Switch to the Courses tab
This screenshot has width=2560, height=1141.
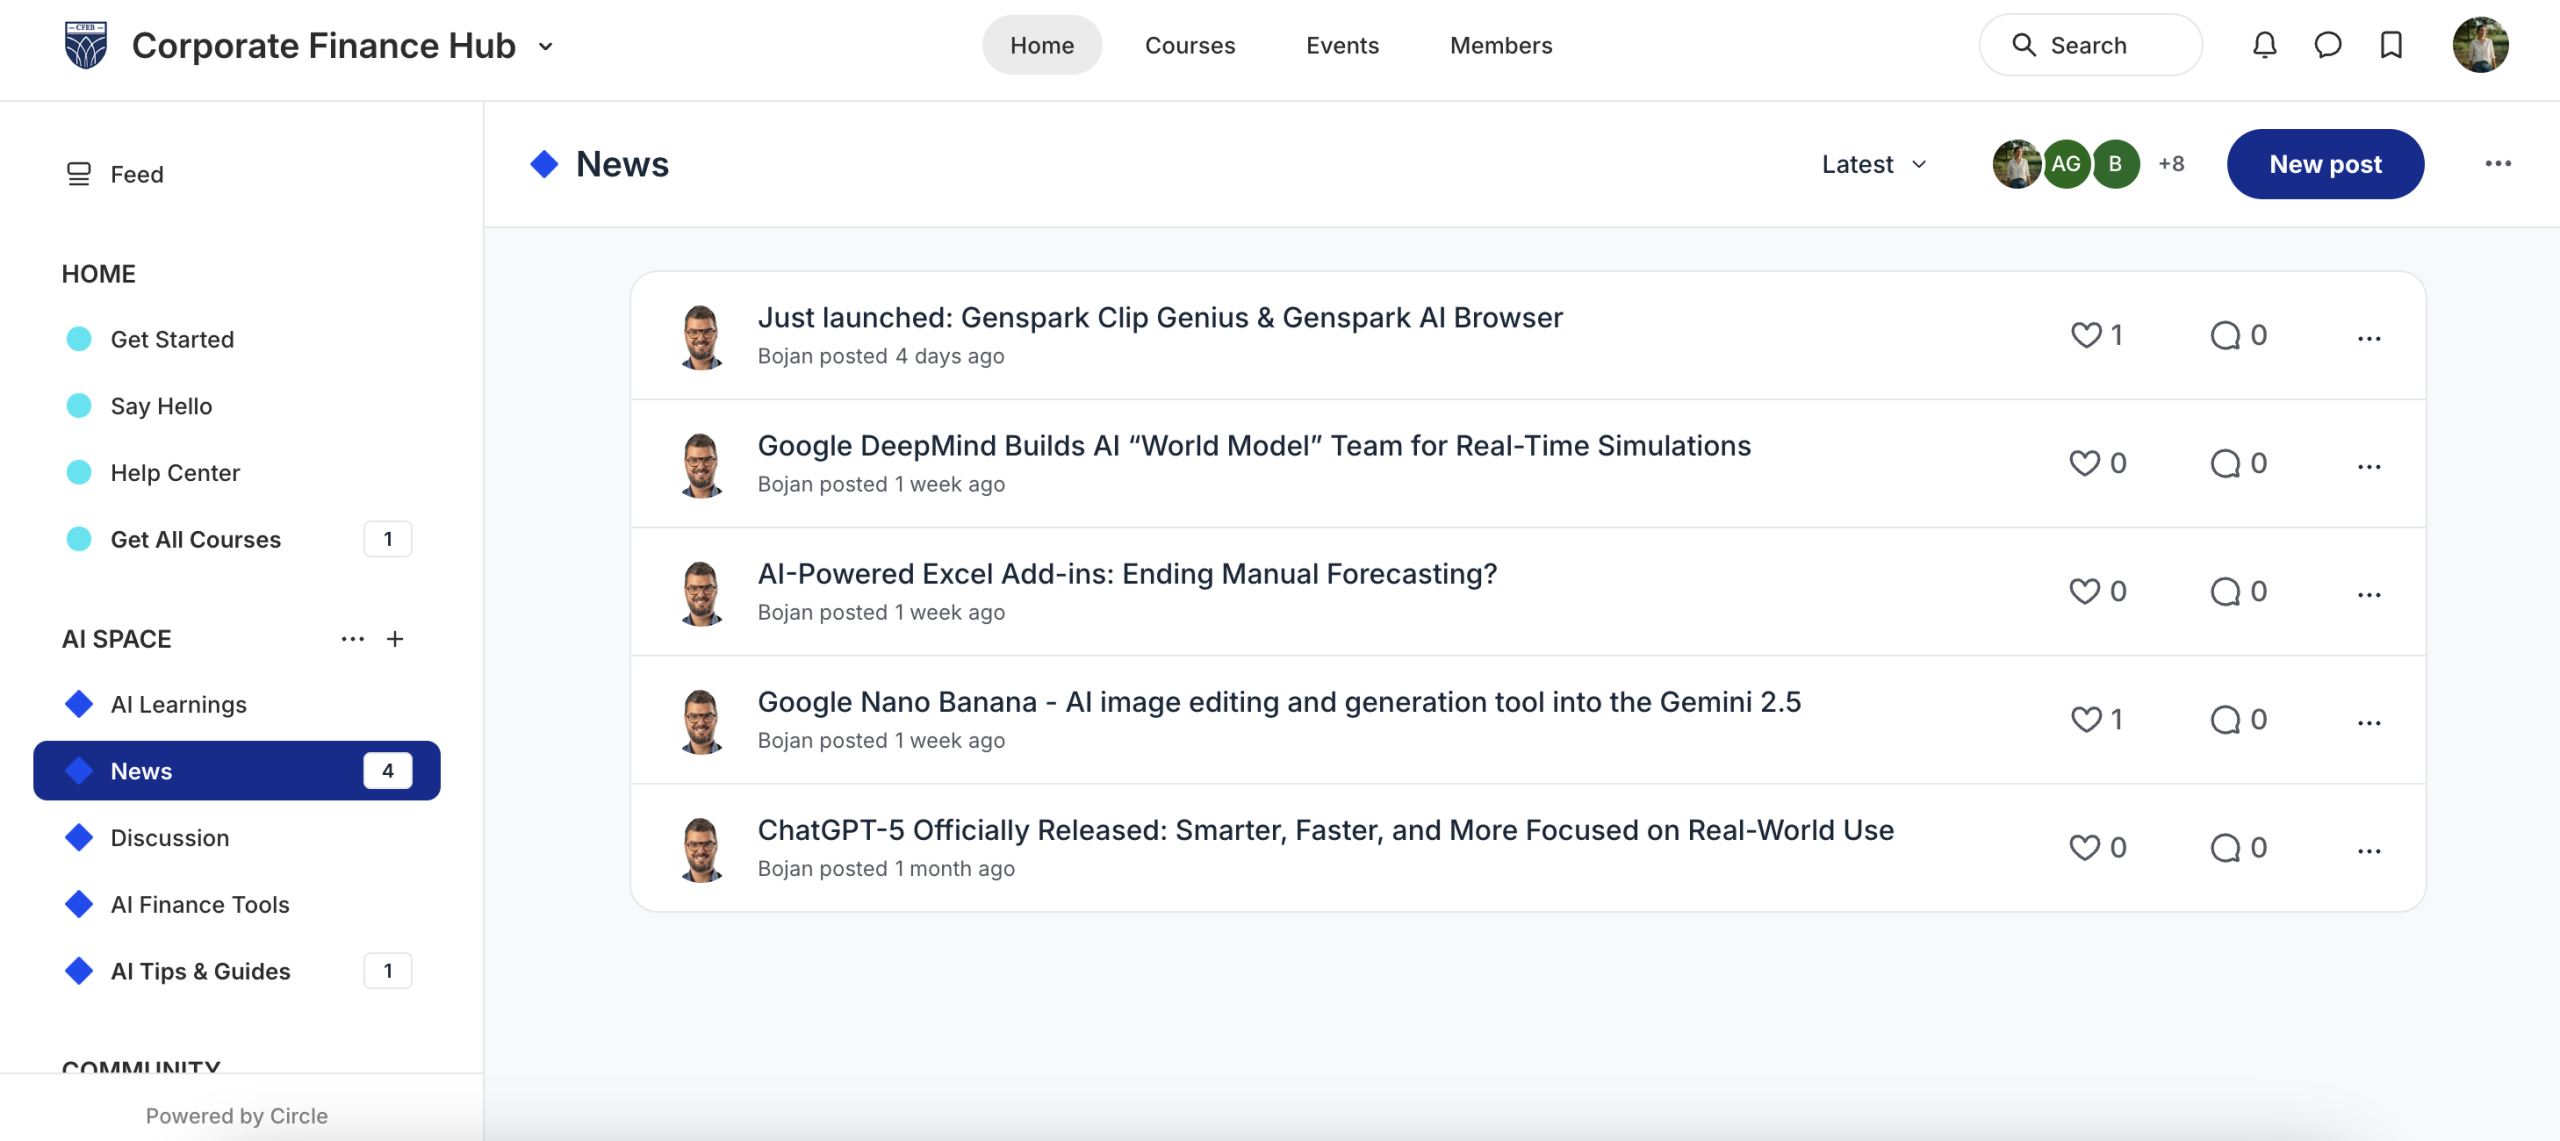coord(1189,45)
